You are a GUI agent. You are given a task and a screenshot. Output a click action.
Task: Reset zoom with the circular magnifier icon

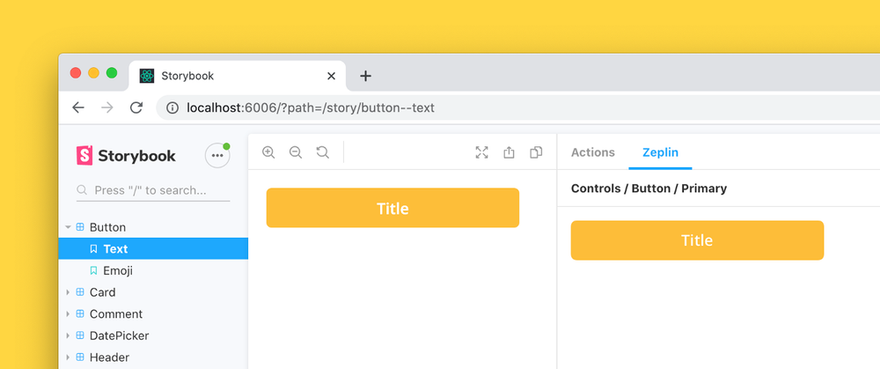(x=322, y=152)
